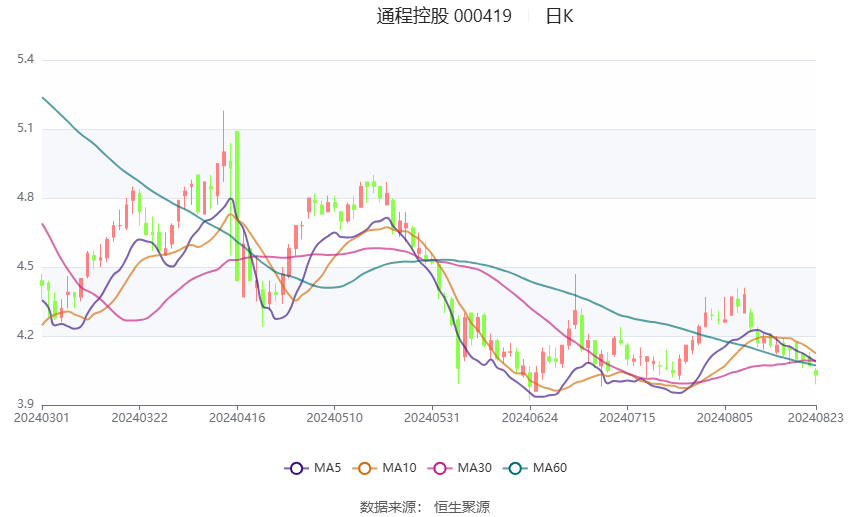
Task: Toggle the MA30 legend marker
Action: pos(440,468)
